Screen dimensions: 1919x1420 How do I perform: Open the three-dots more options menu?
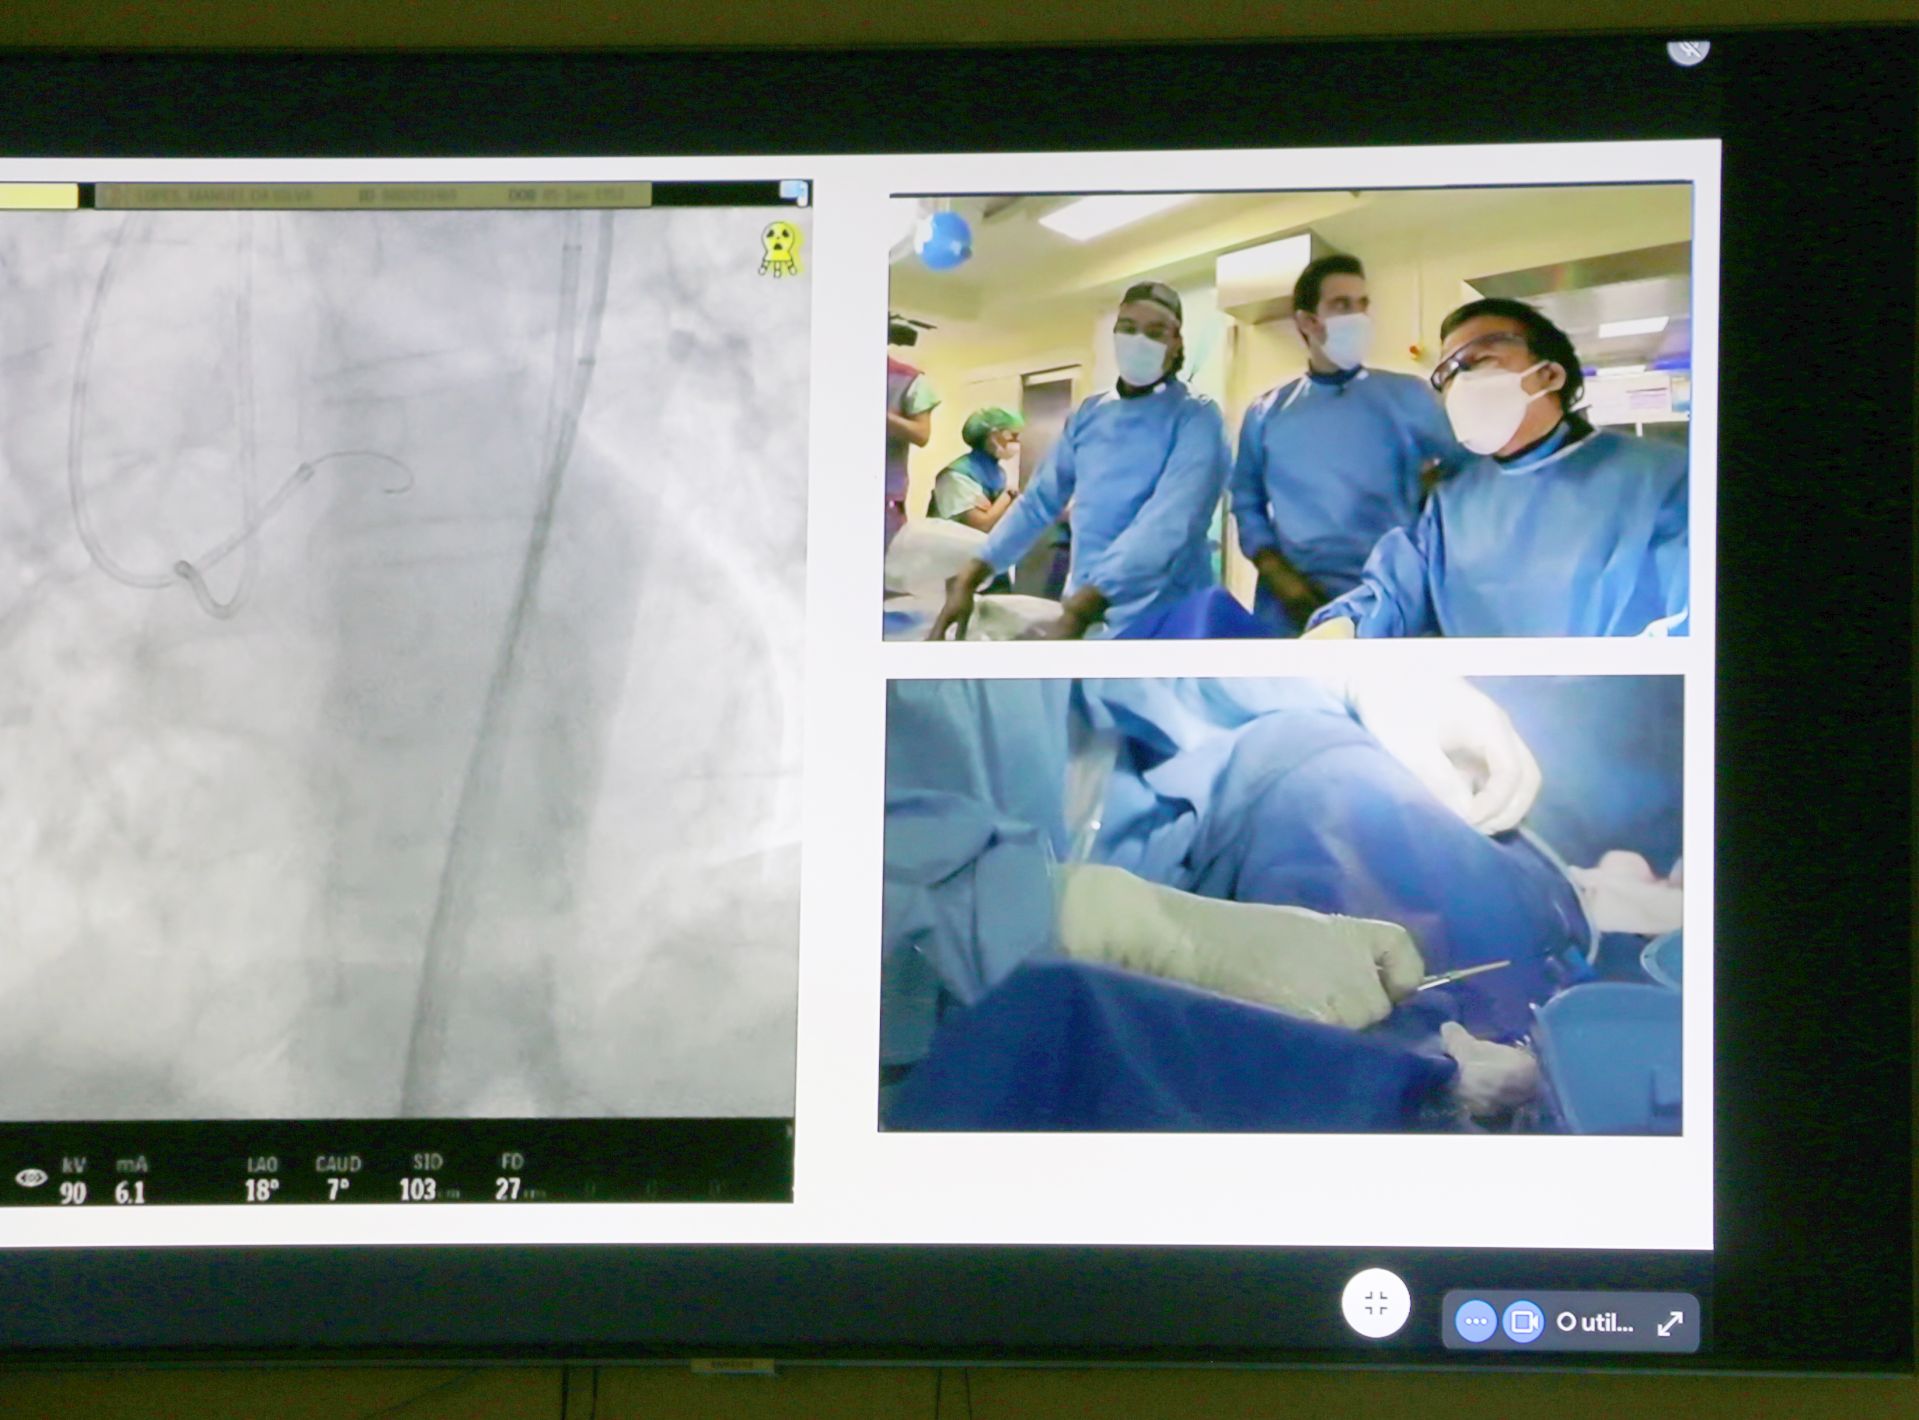[x=1475, y=1322]
